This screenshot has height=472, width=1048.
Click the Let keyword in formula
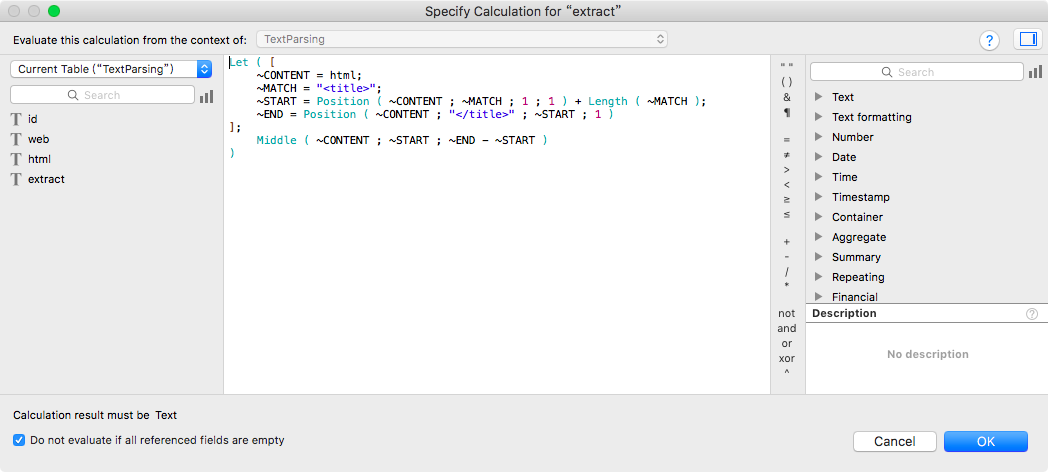coord(239,63)
